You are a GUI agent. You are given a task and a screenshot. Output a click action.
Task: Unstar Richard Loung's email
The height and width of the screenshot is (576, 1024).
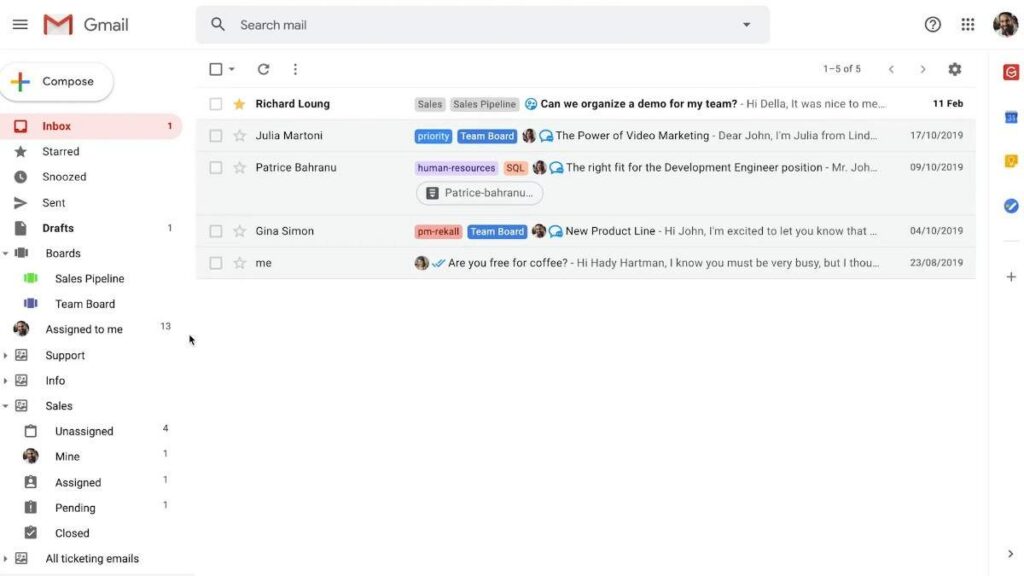click(x=240, y=104)
